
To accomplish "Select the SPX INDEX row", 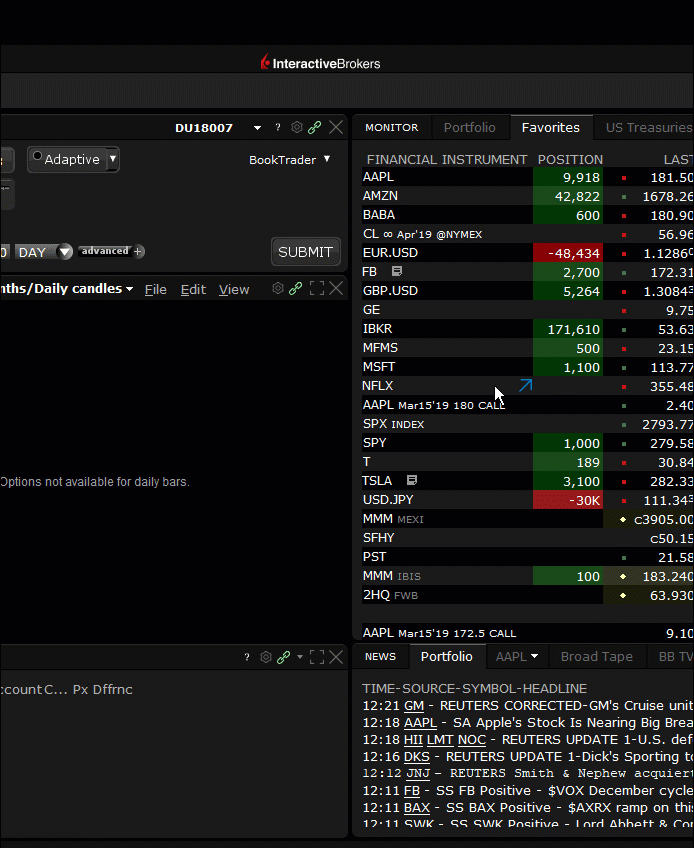I will point(527,424).
